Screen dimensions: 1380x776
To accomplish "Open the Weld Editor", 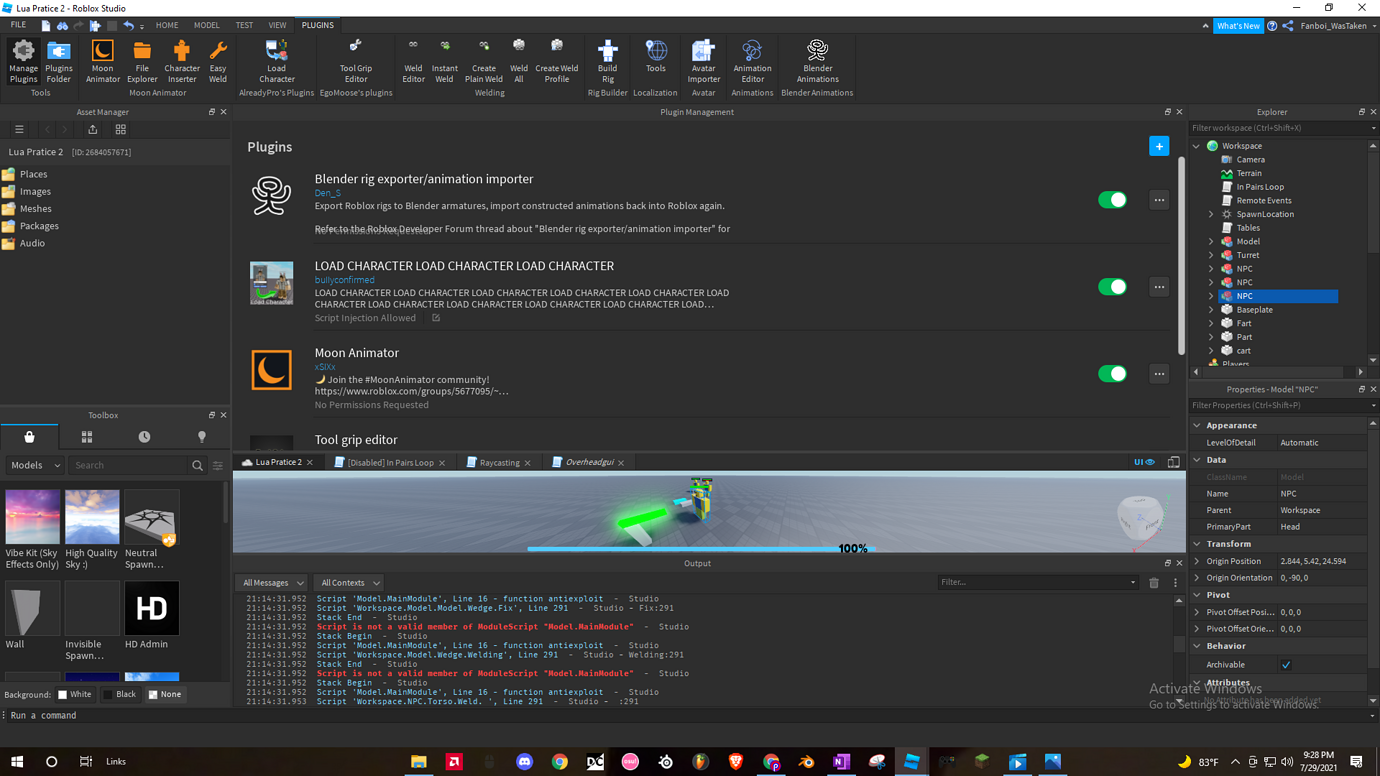I will coord(413,61).
